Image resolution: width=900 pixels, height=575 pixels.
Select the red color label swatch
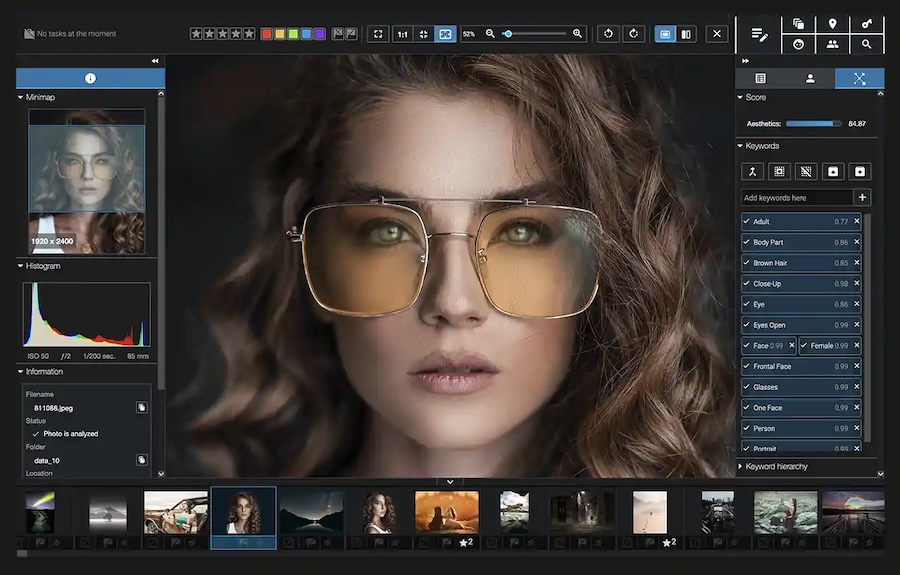pos(267,34)
